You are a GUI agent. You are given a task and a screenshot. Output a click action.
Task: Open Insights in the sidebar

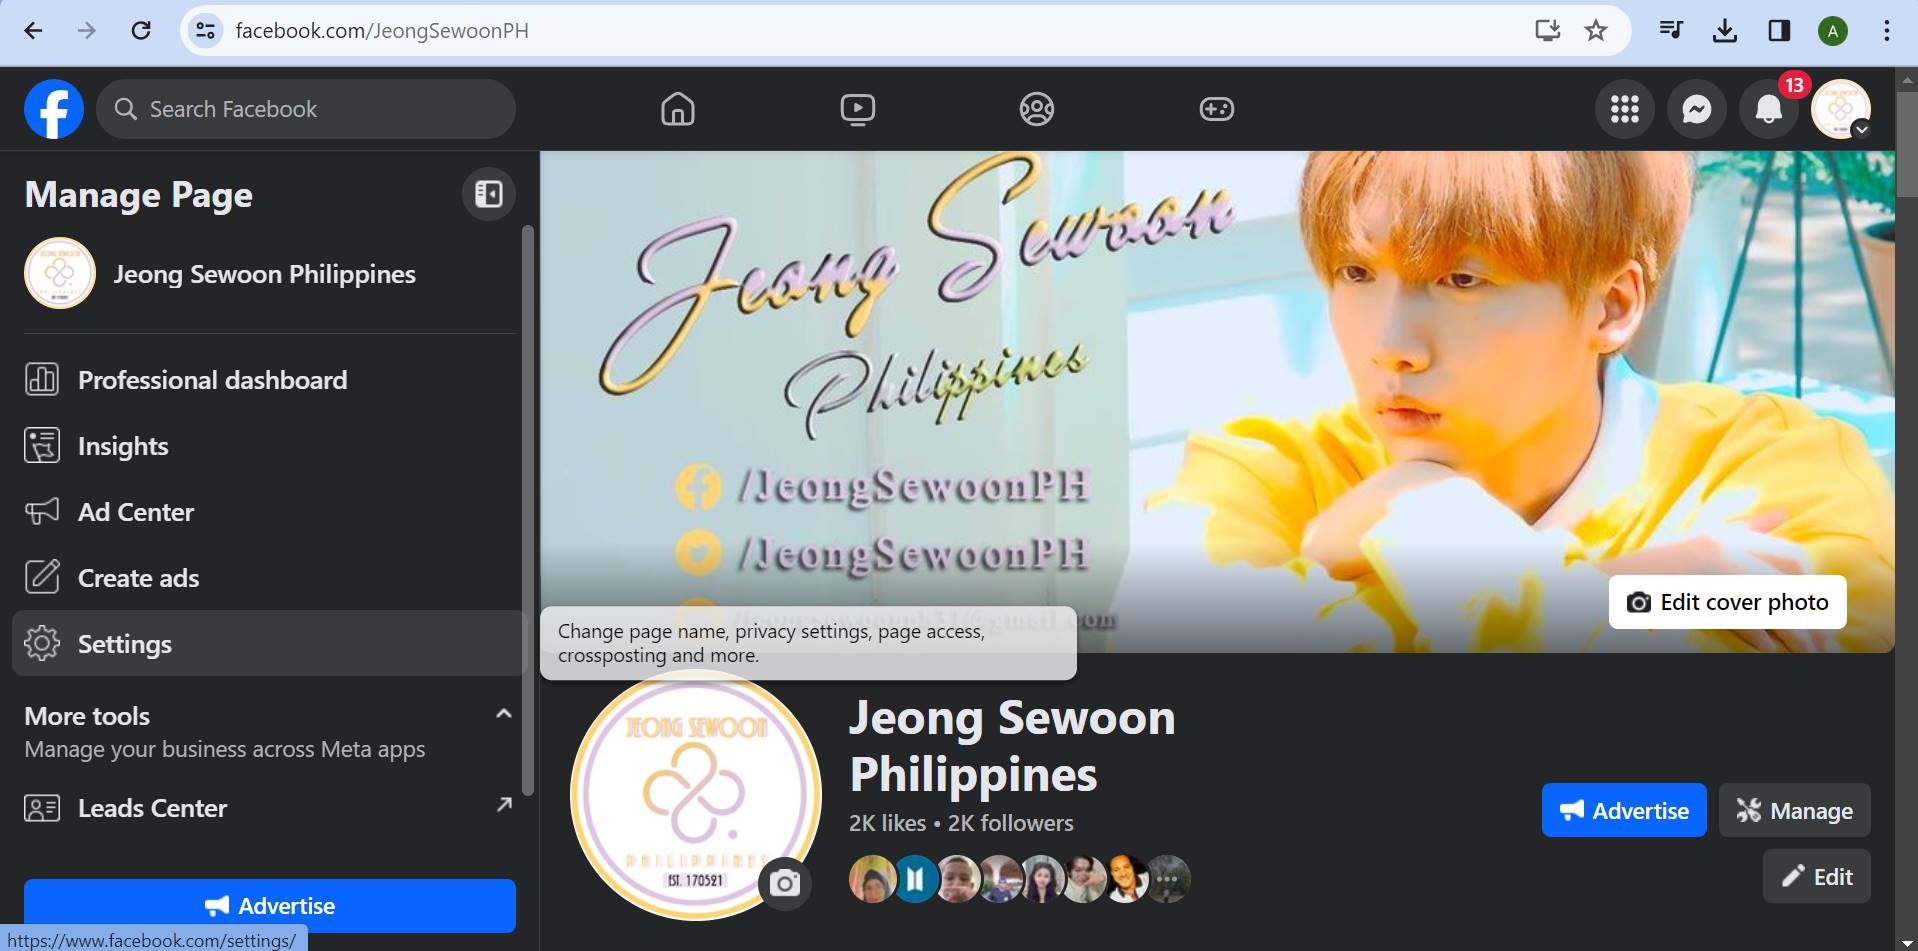point(268,446)
